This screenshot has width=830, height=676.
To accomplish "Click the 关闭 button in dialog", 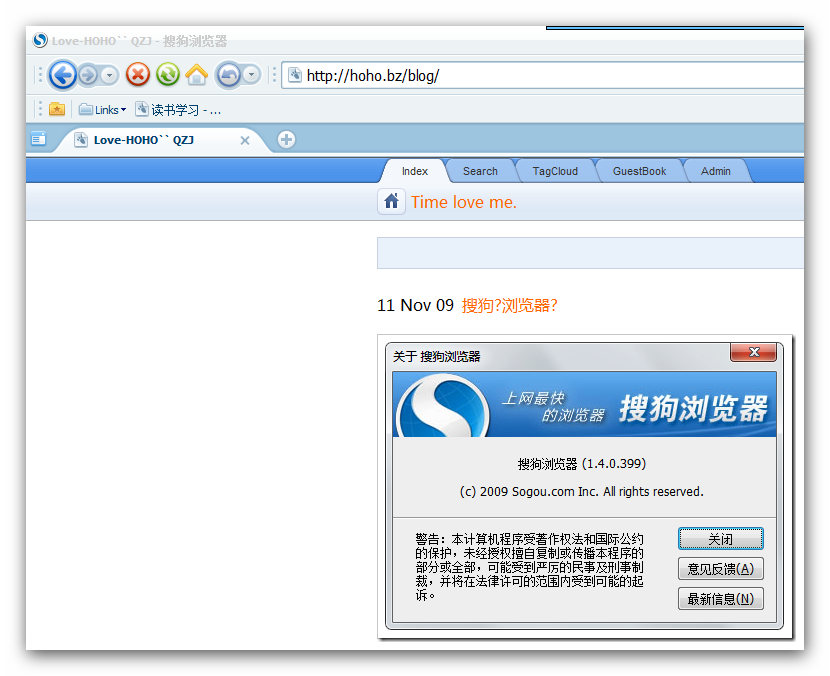I will (720, 539).
